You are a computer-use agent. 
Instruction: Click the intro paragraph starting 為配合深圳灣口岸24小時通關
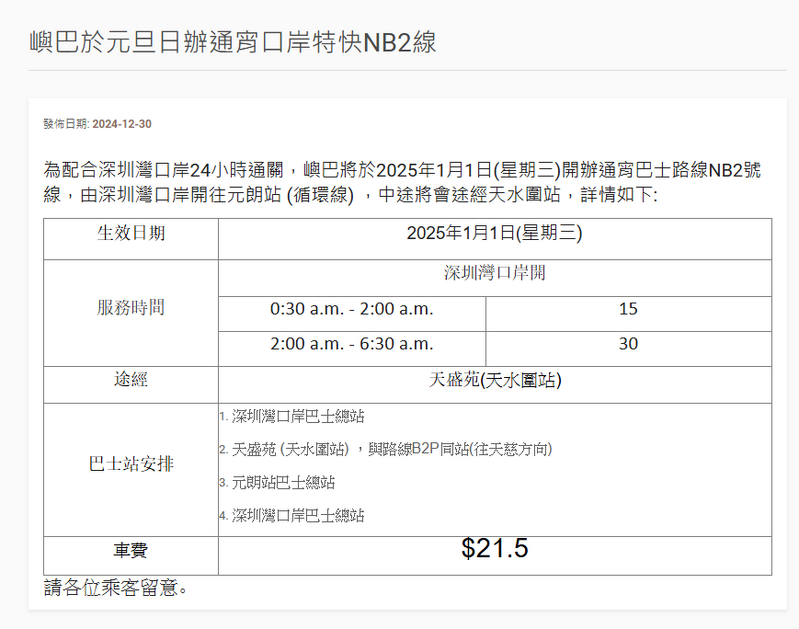point(402,182)
